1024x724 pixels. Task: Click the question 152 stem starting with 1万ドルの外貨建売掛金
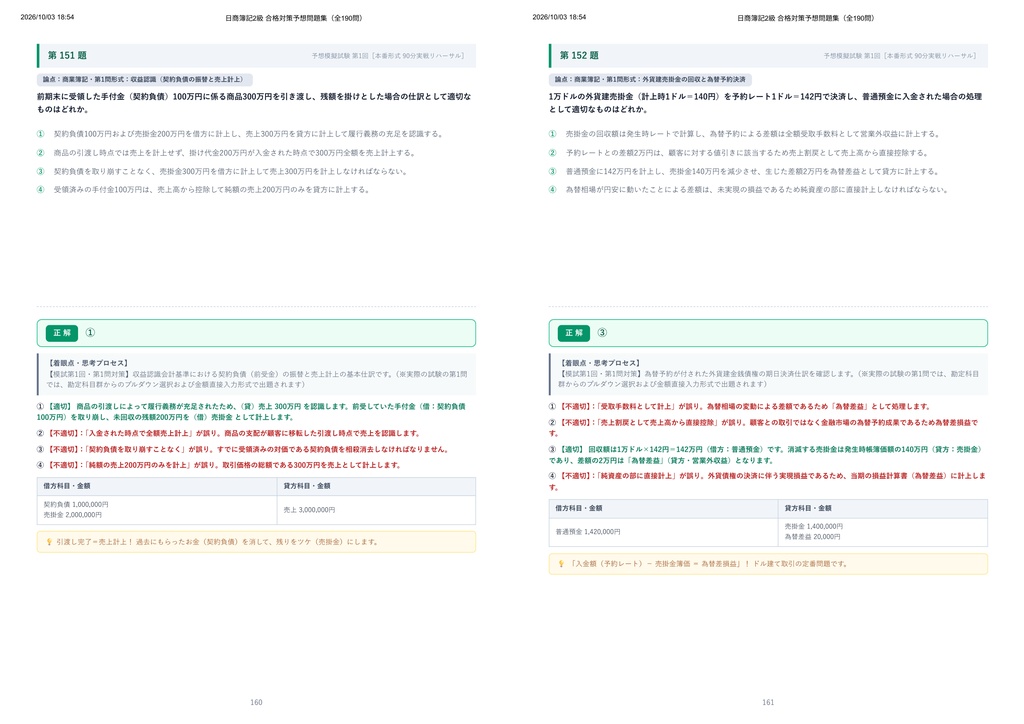pos(765,103)
